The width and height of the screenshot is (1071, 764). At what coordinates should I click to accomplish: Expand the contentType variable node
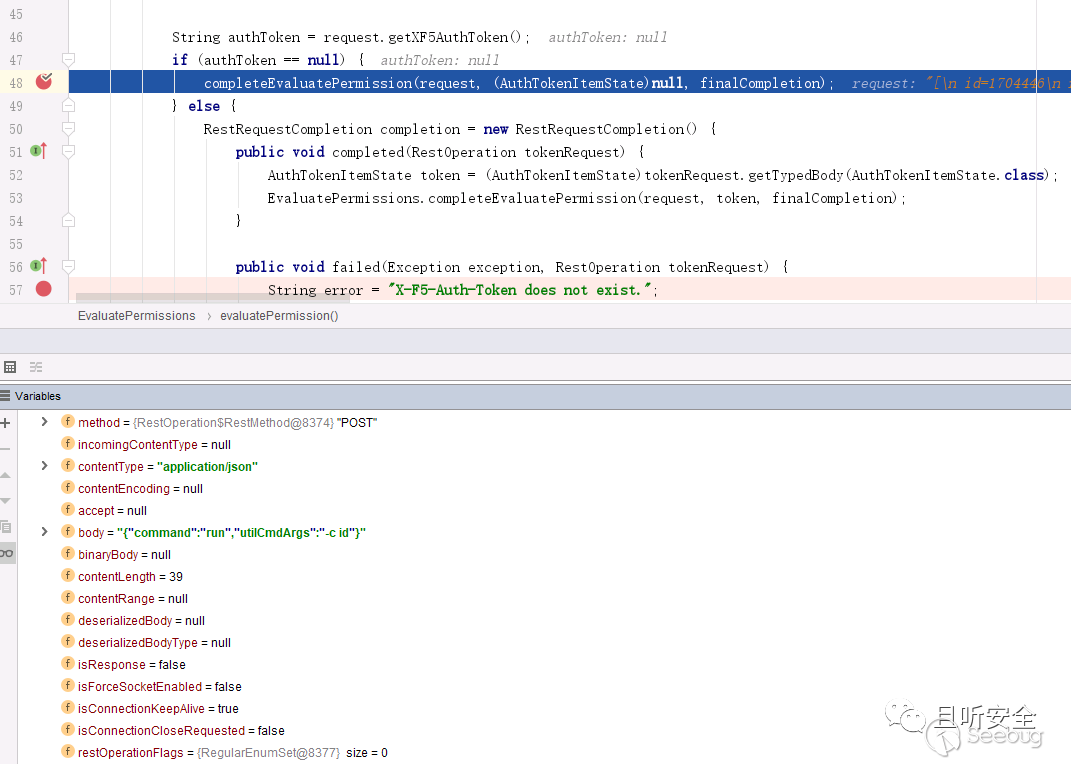[44, 466]
